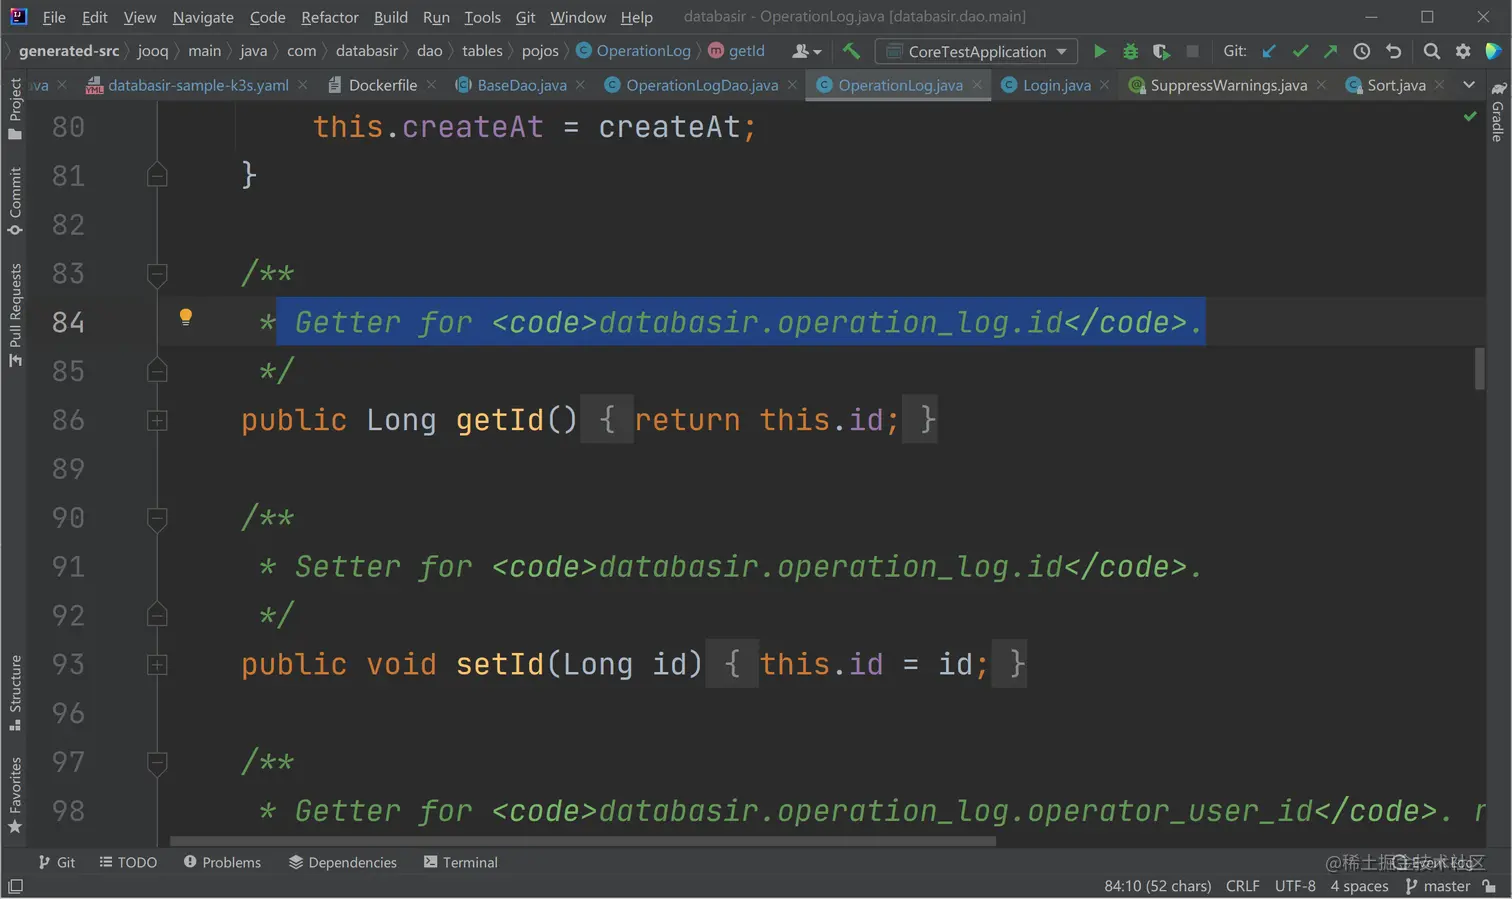Change file encoding UTF-8 in status bar

pyautogui.click(x=1295, y=886)
